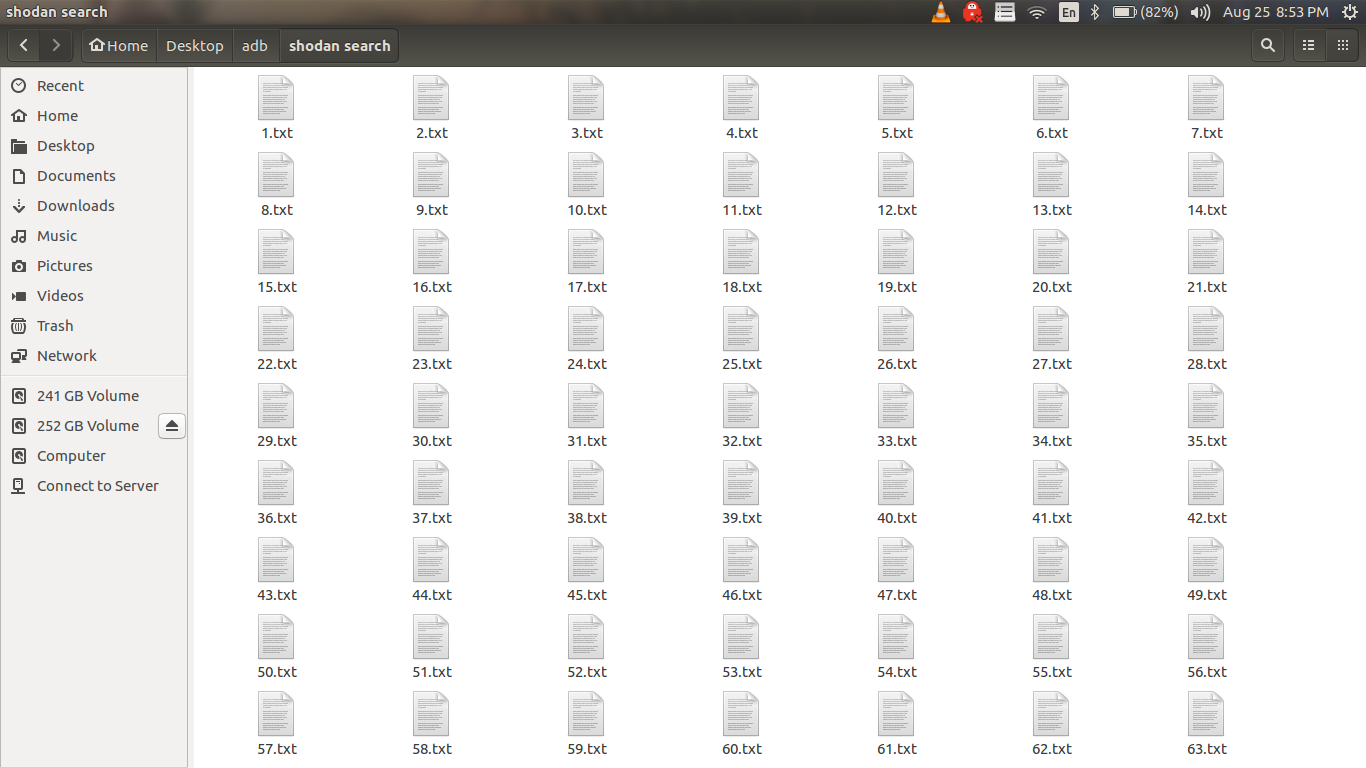
Task: Eject the 252 GB Volume
Action: [171, 426]
